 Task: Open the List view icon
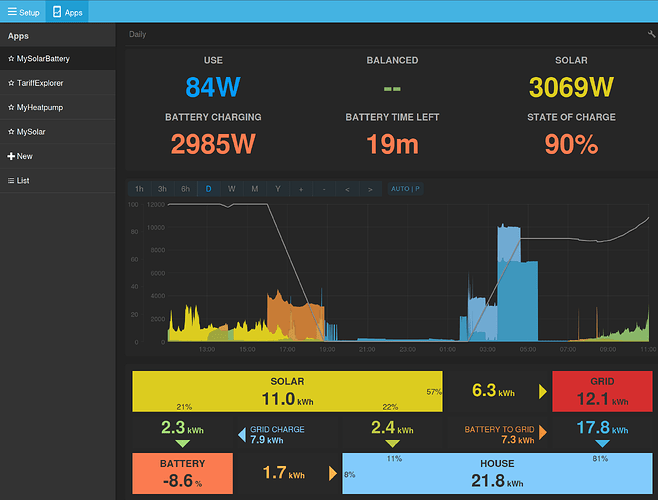click(11, 181)
